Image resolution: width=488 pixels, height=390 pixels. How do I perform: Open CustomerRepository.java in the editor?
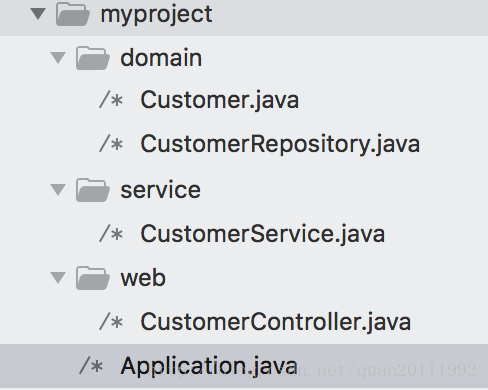[x=280, y=144]
